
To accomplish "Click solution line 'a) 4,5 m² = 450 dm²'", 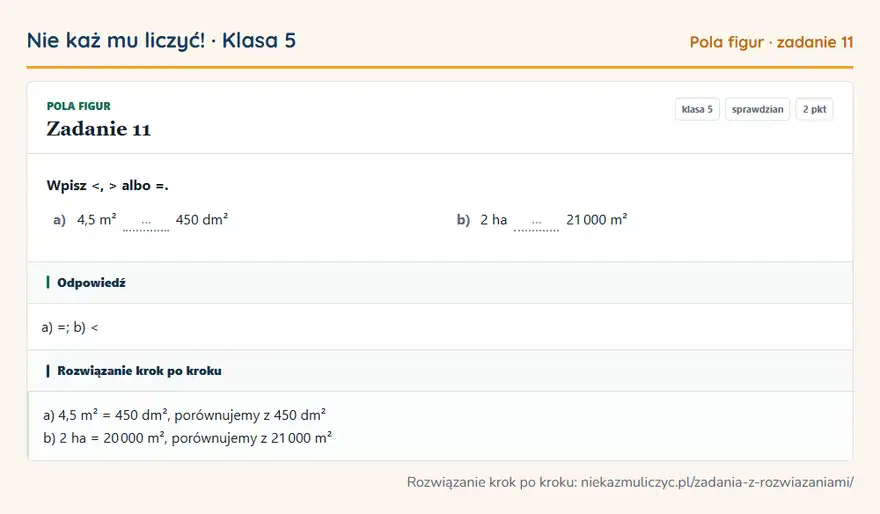I will pyautogui.click(x=185, y=415).
